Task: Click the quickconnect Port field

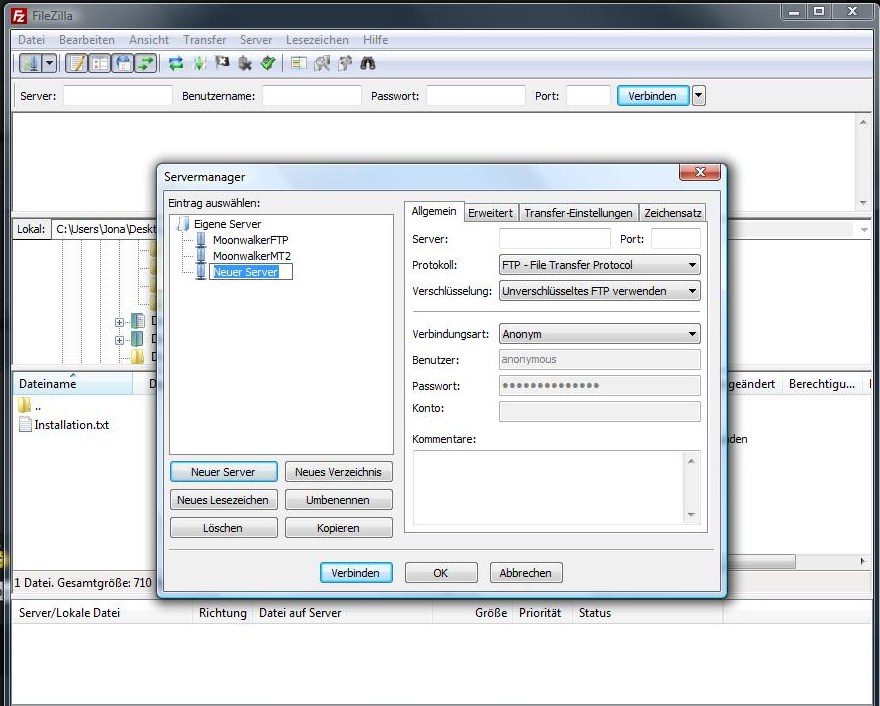Action: 588,96
